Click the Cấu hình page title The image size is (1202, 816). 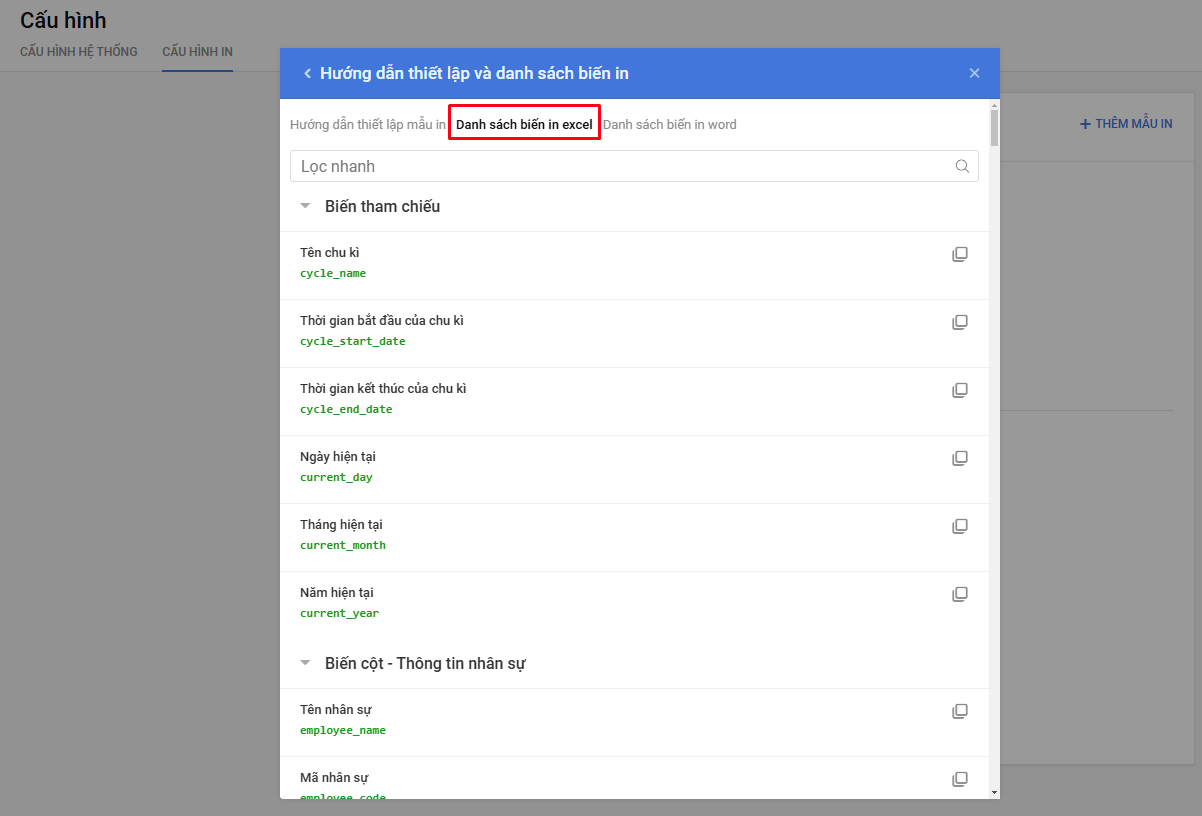click(63, 20)
